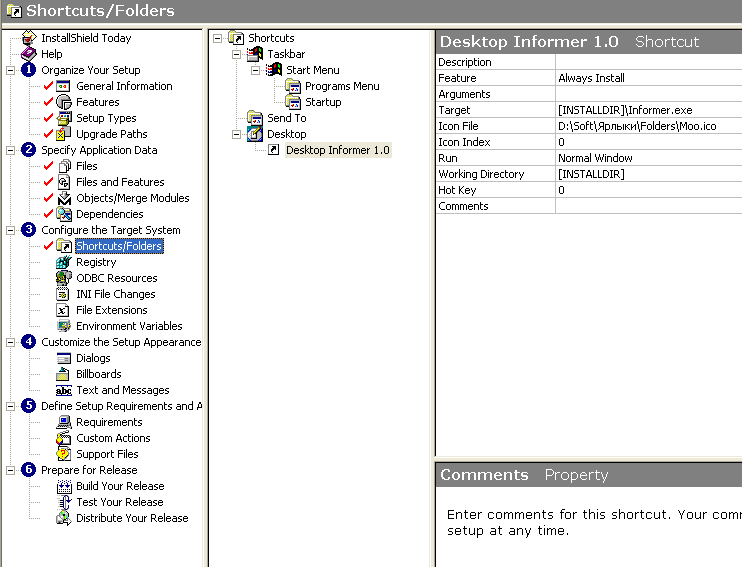The image size is (742, 567).
Task: Click the empty Comments value field
Action: [x=649, y=206]
